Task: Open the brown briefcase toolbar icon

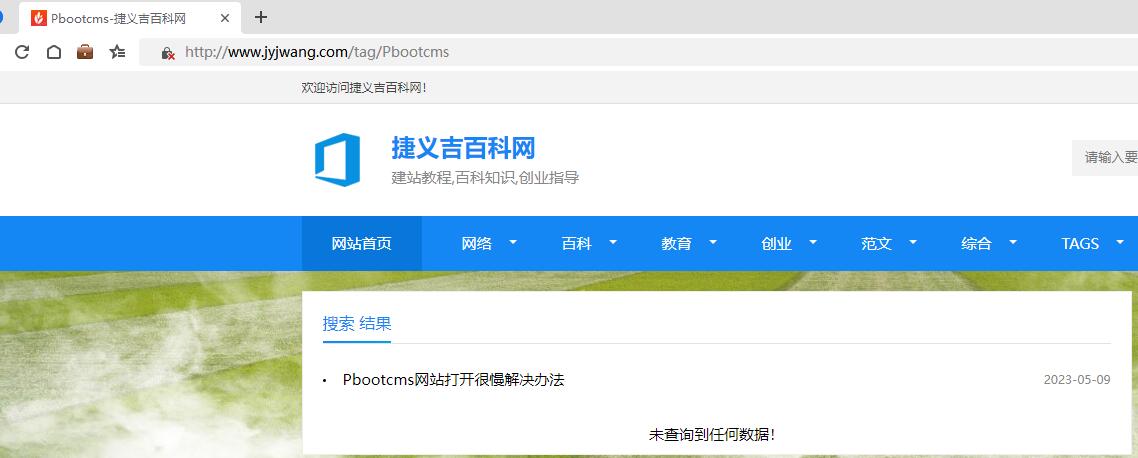Action: click(85, 52)
